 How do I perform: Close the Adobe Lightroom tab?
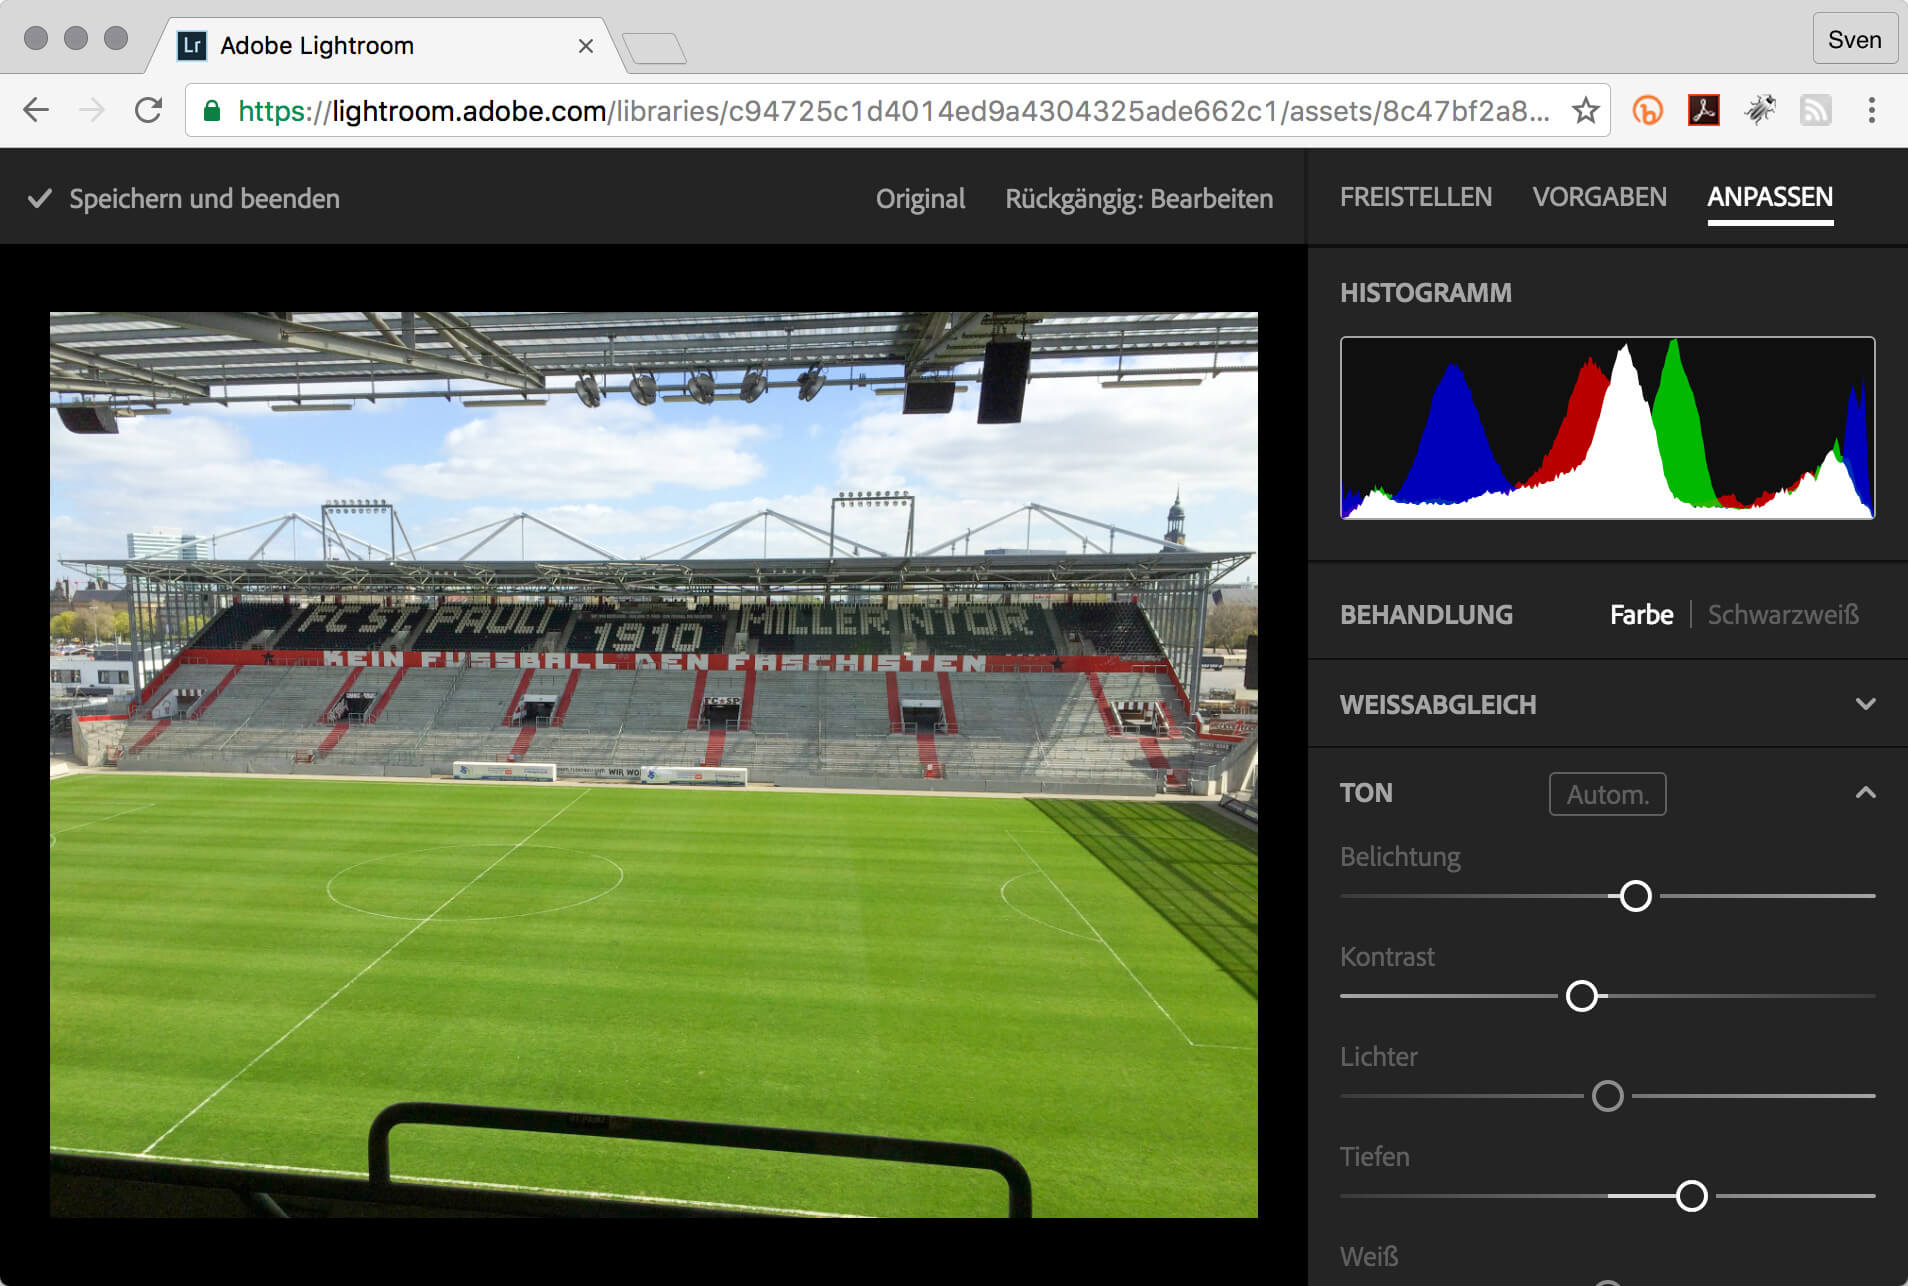click(586, 46)
